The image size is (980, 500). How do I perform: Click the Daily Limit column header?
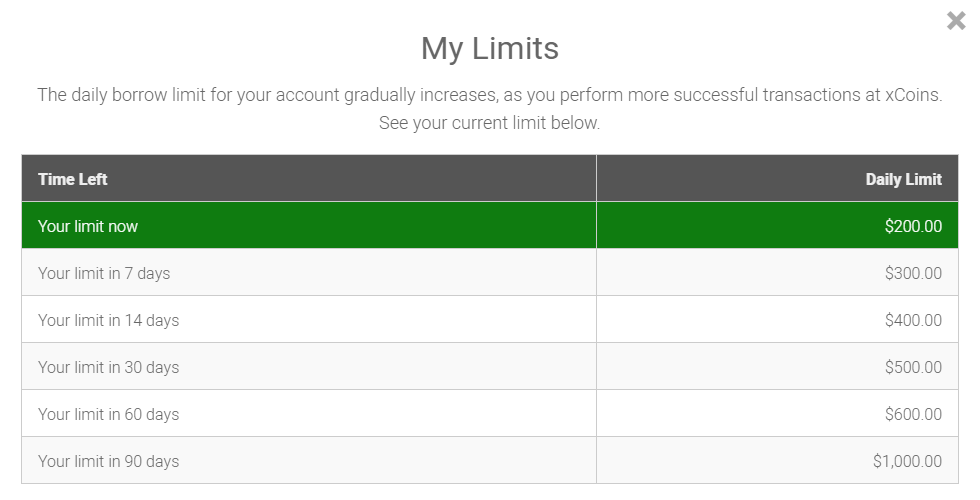click(x=903, y=179)
